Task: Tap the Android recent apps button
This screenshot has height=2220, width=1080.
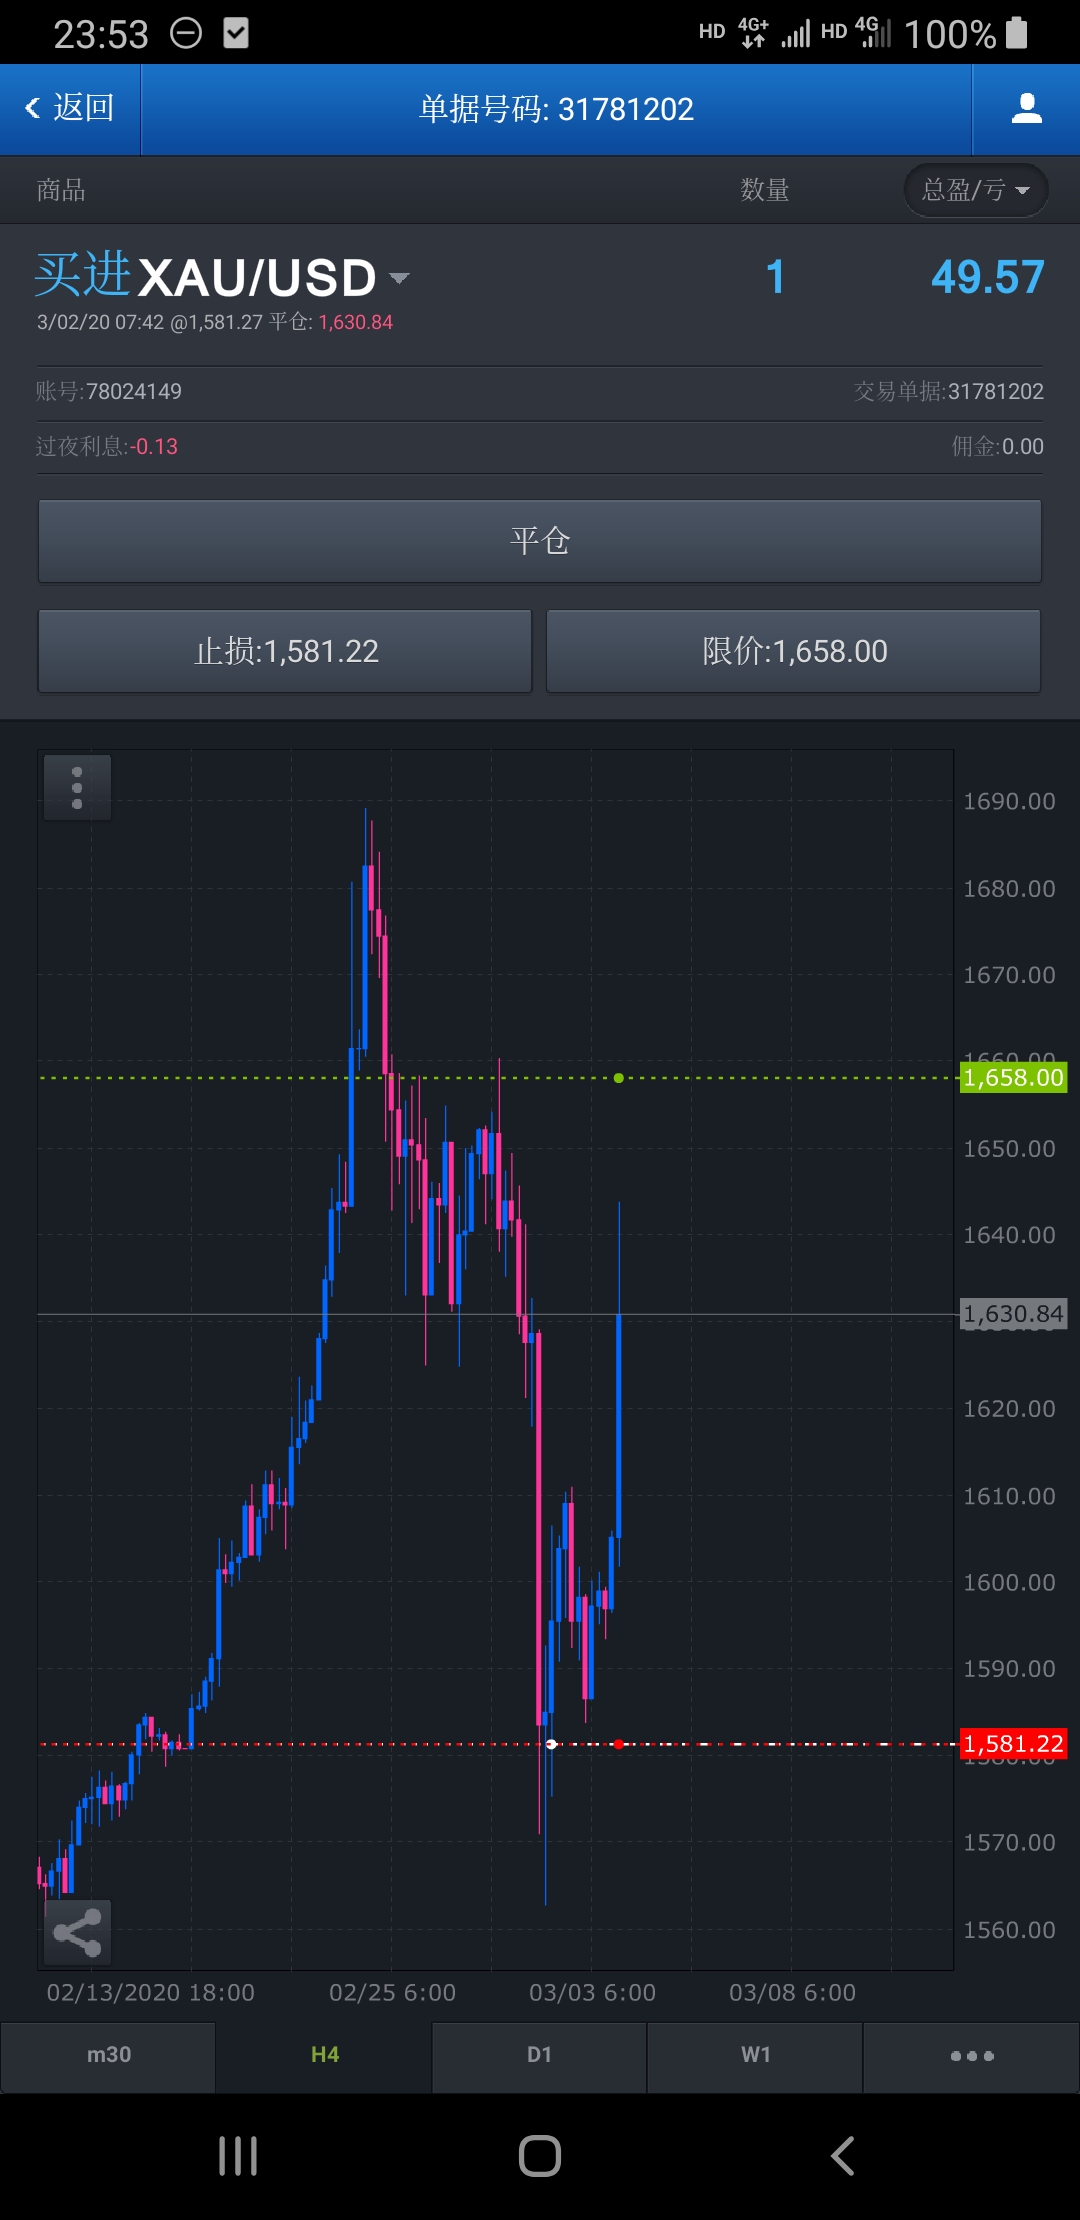Action: pyautogui.click(x=238, y=2156)
